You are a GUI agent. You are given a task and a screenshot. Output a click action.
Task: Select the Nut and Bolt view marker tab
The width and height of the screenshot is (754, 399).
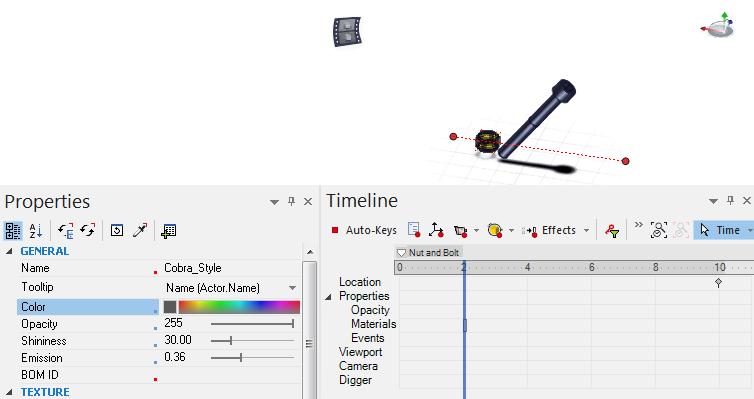tap(428, 252)
